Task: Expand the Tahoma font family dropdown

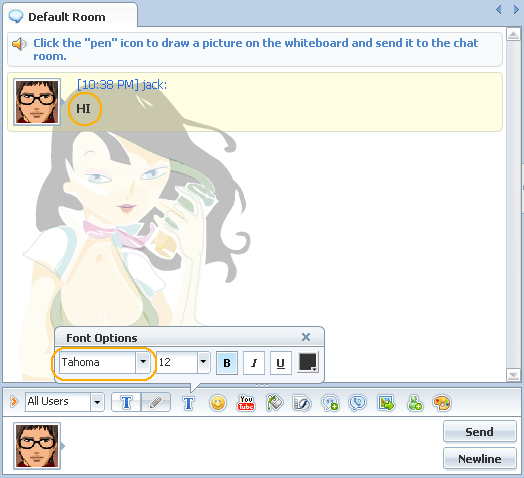Action: pyautogui.click(x=143, y=362)
